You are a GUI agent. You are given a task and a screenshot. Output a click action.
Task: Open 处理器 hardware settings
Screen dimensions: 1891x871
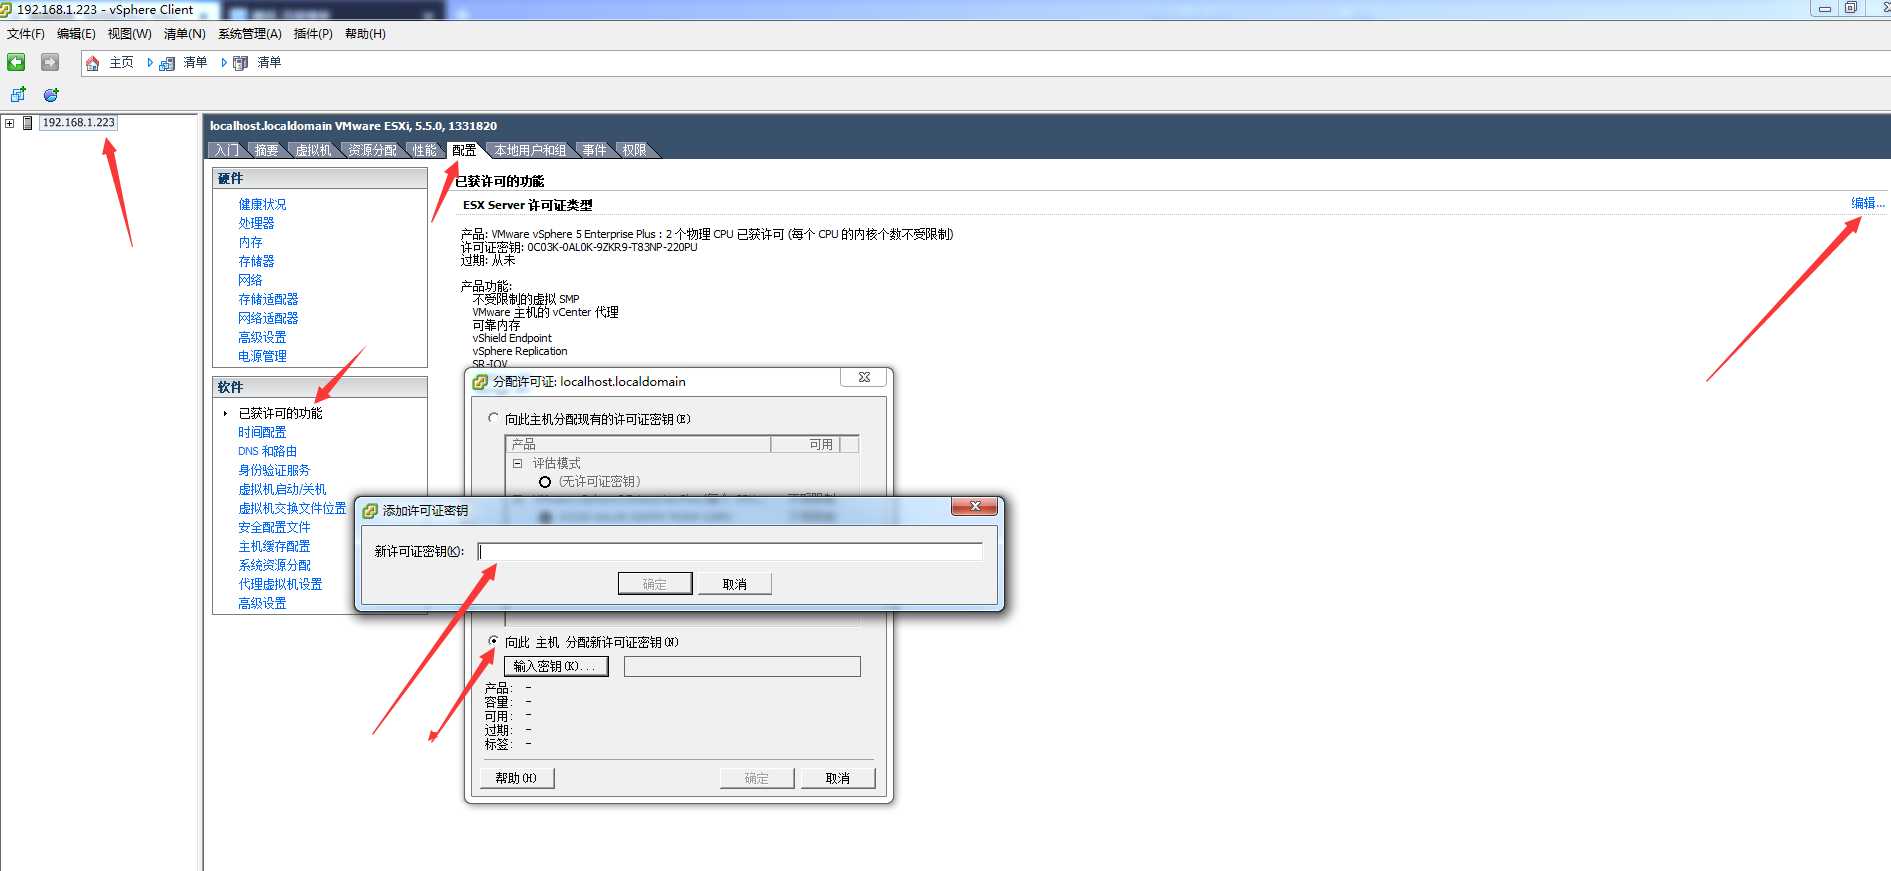[256, 223]
